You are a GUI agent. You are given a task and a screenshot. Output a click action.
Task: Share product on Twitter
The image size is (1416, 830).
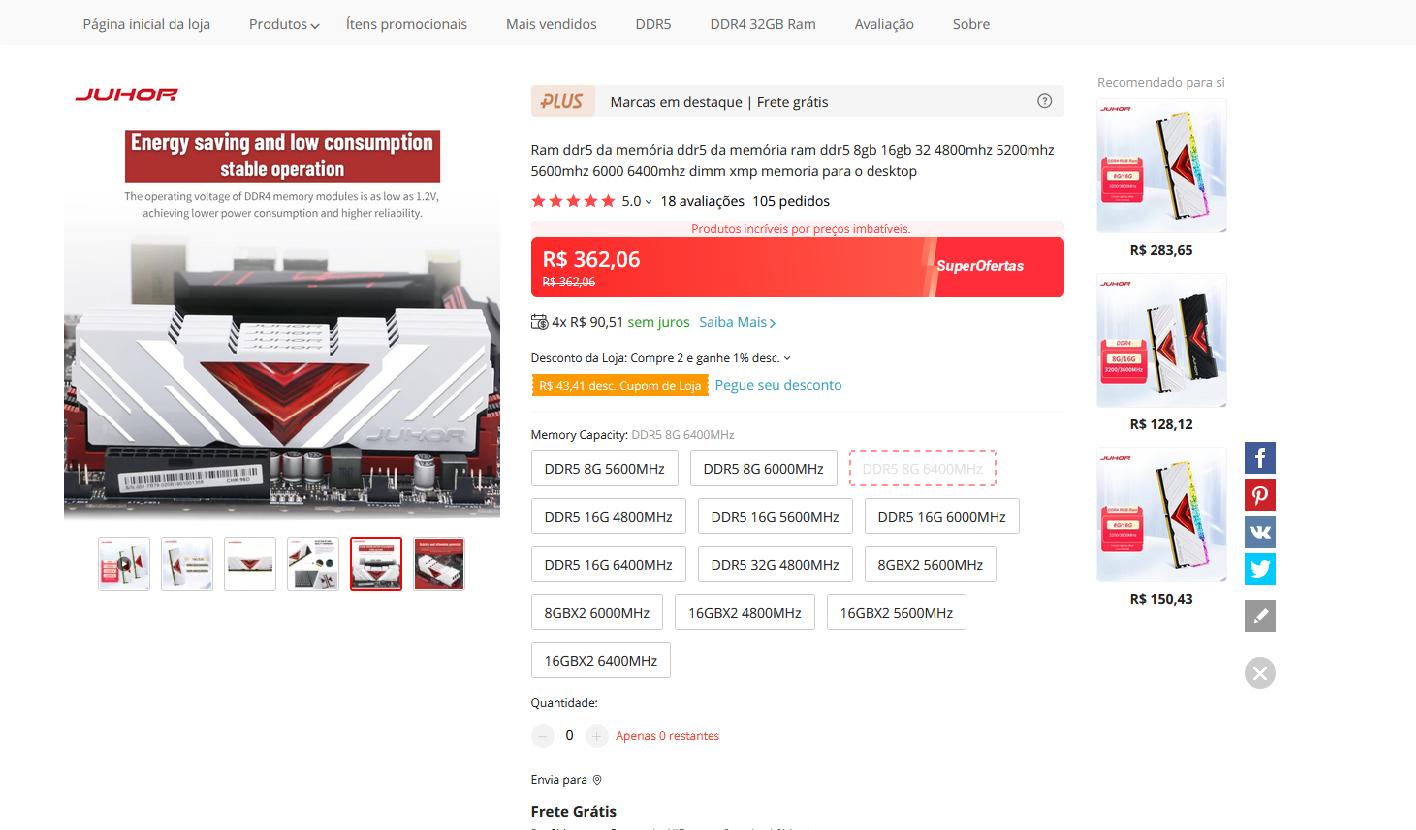[1260, 569]
